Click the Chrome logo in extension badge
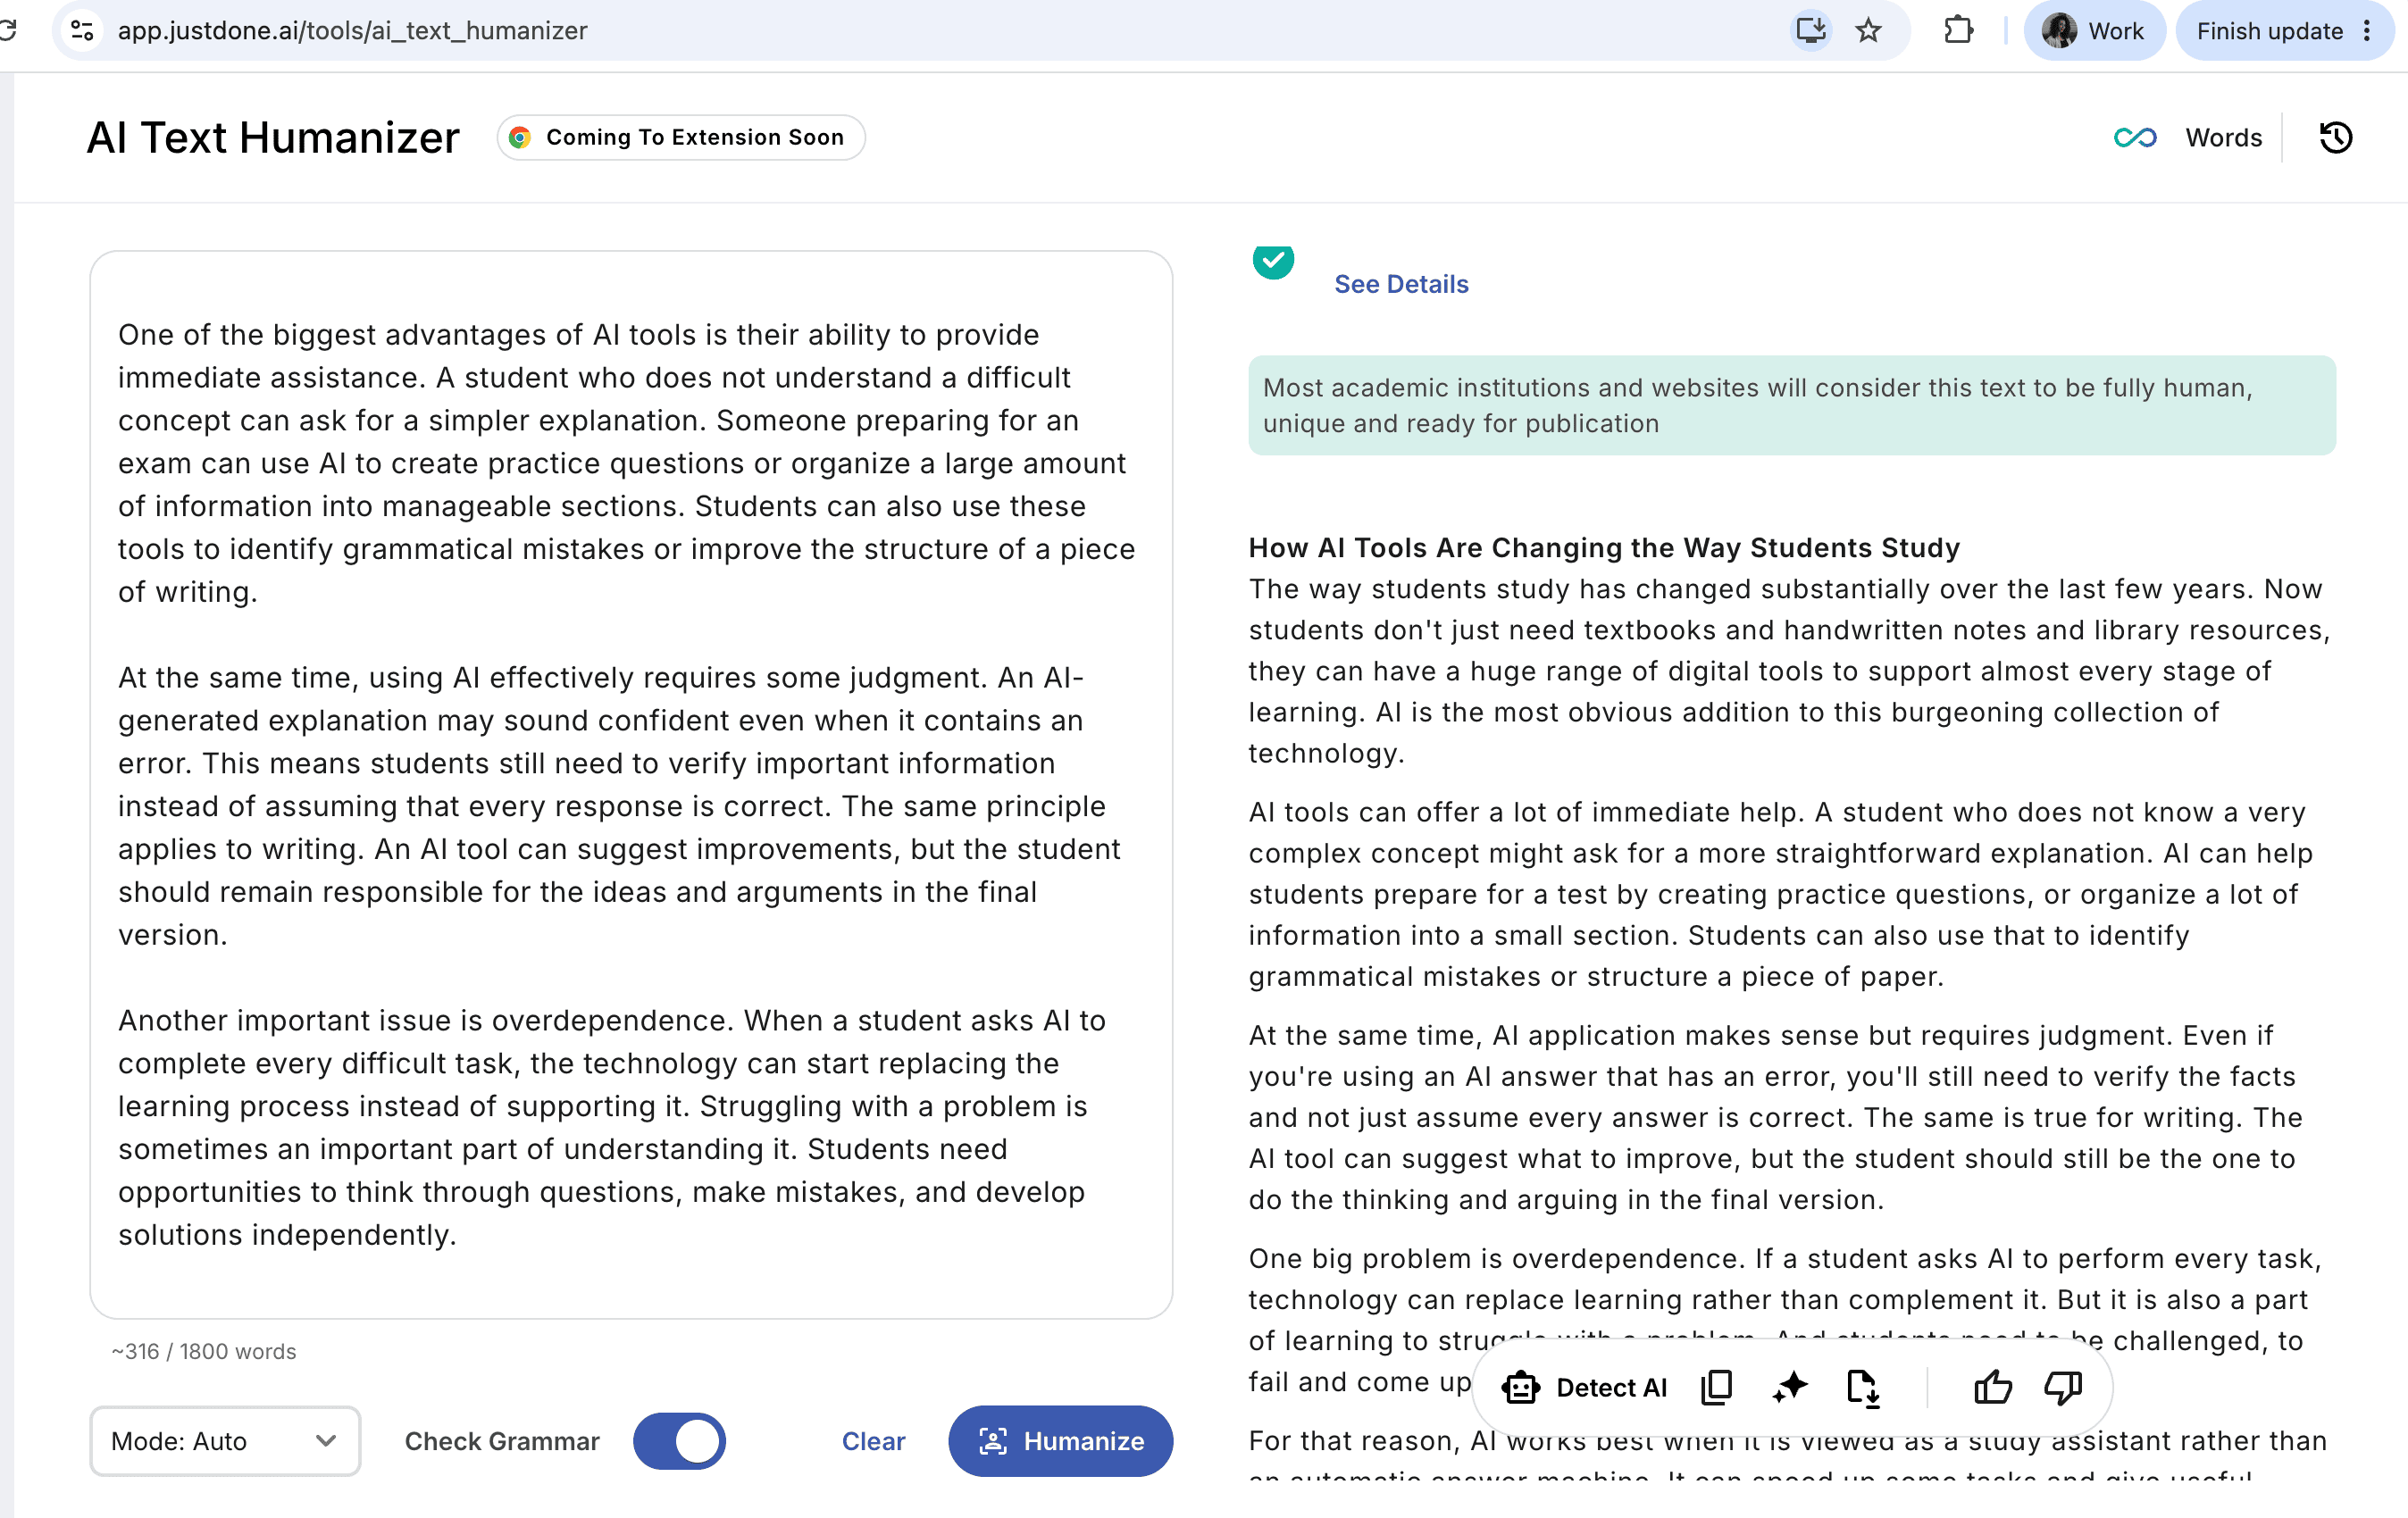Viewport: 2408px width, 1518px height. click(x=520, y=137)
